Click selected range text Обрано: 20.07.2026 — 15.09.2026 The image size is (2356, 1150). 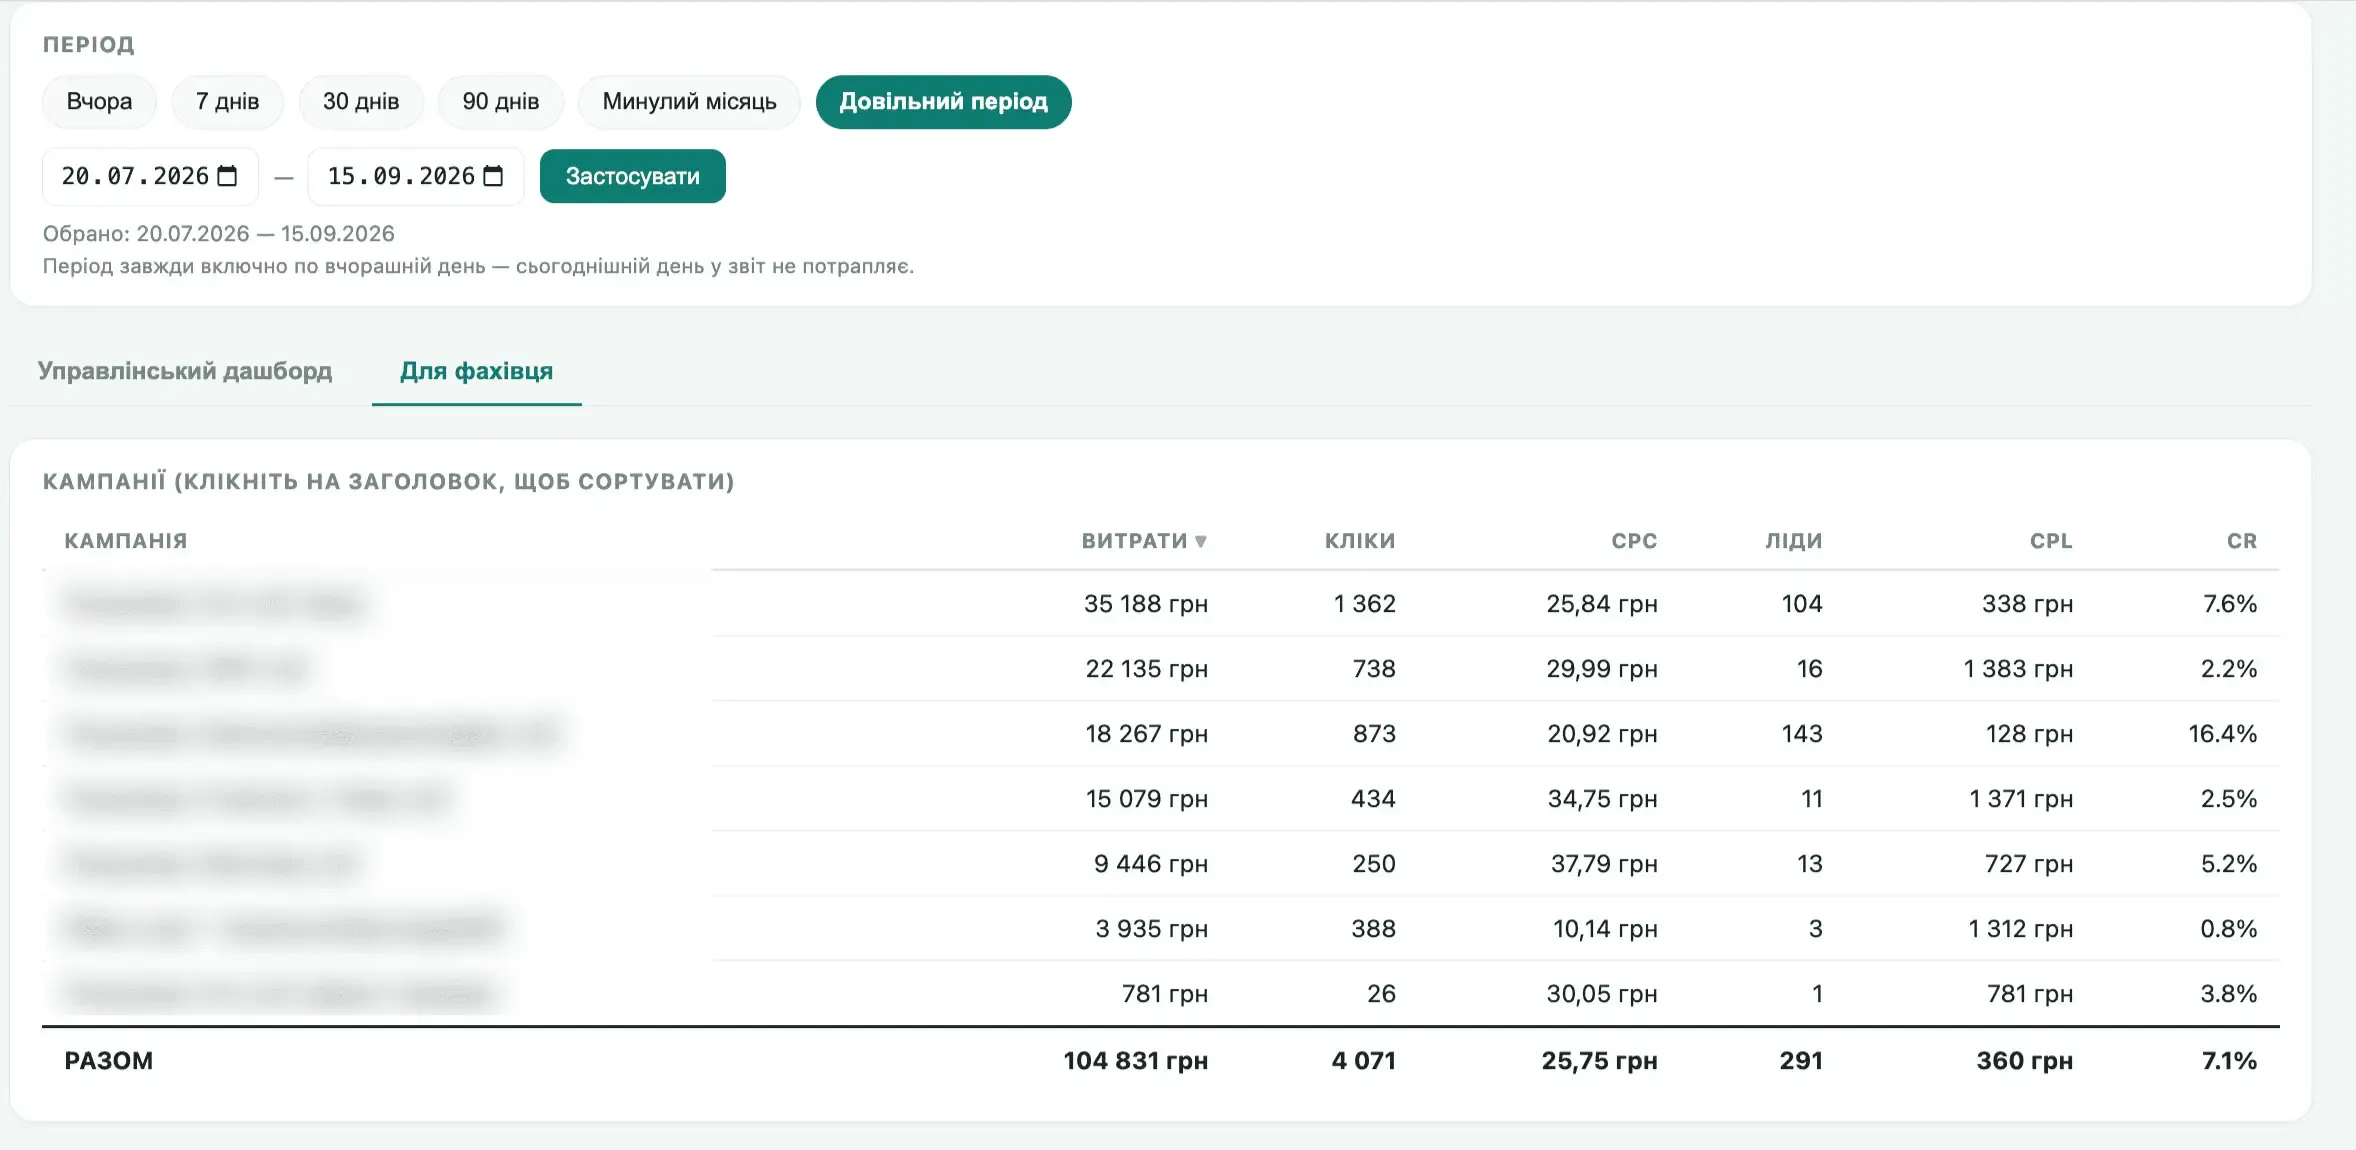pos(219,234)
